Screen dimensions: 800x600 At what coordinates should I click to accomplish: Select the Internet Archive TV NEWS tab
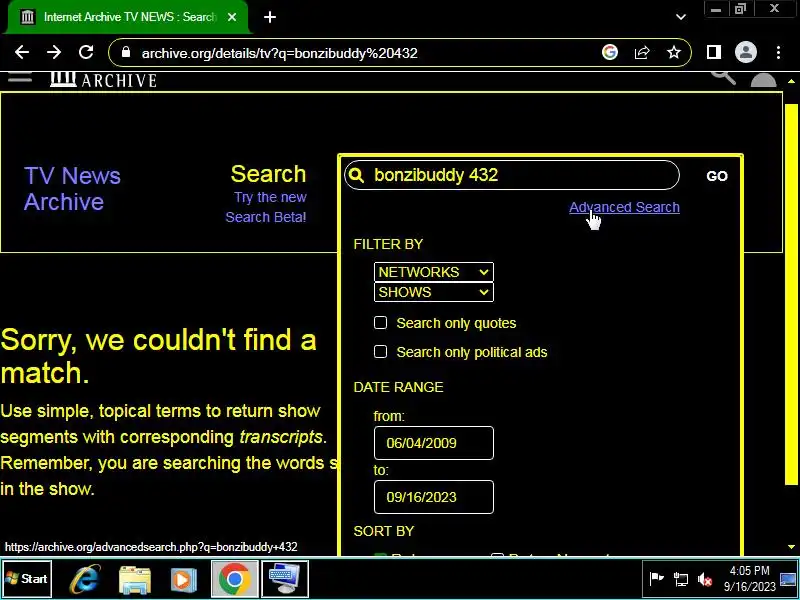point(128,17)
